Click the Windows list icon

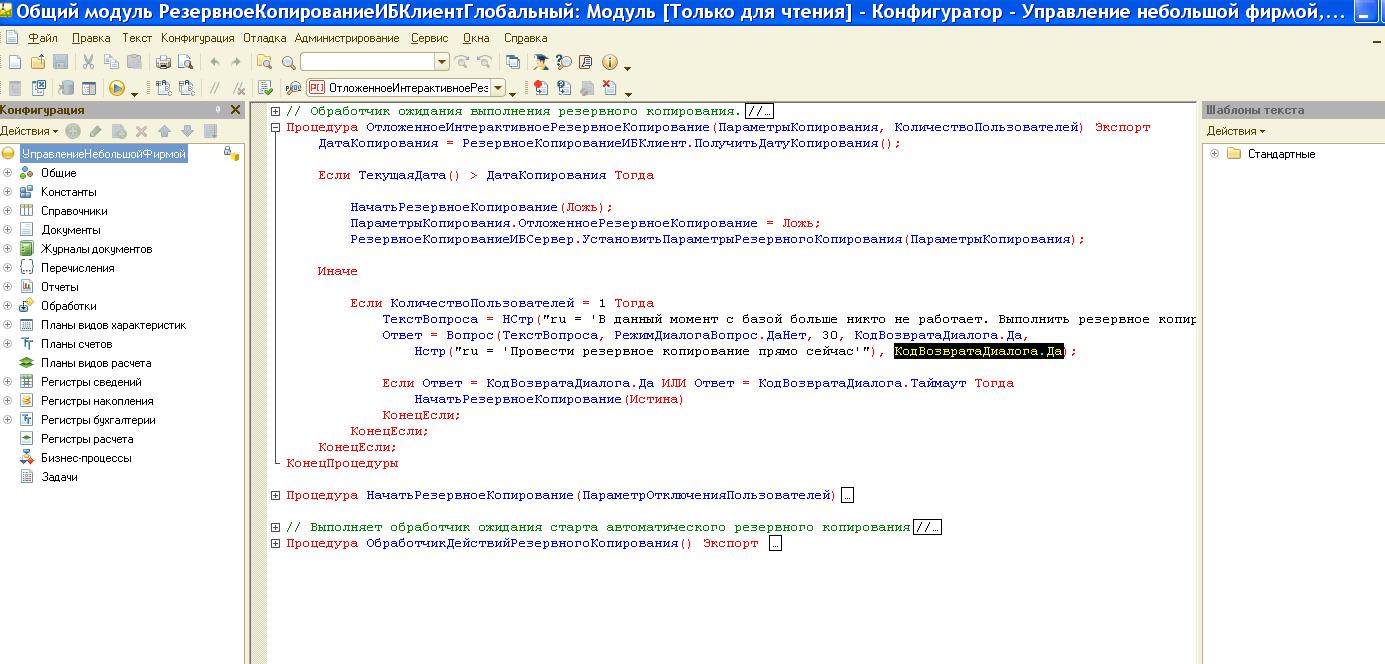[x=512, y=62]
